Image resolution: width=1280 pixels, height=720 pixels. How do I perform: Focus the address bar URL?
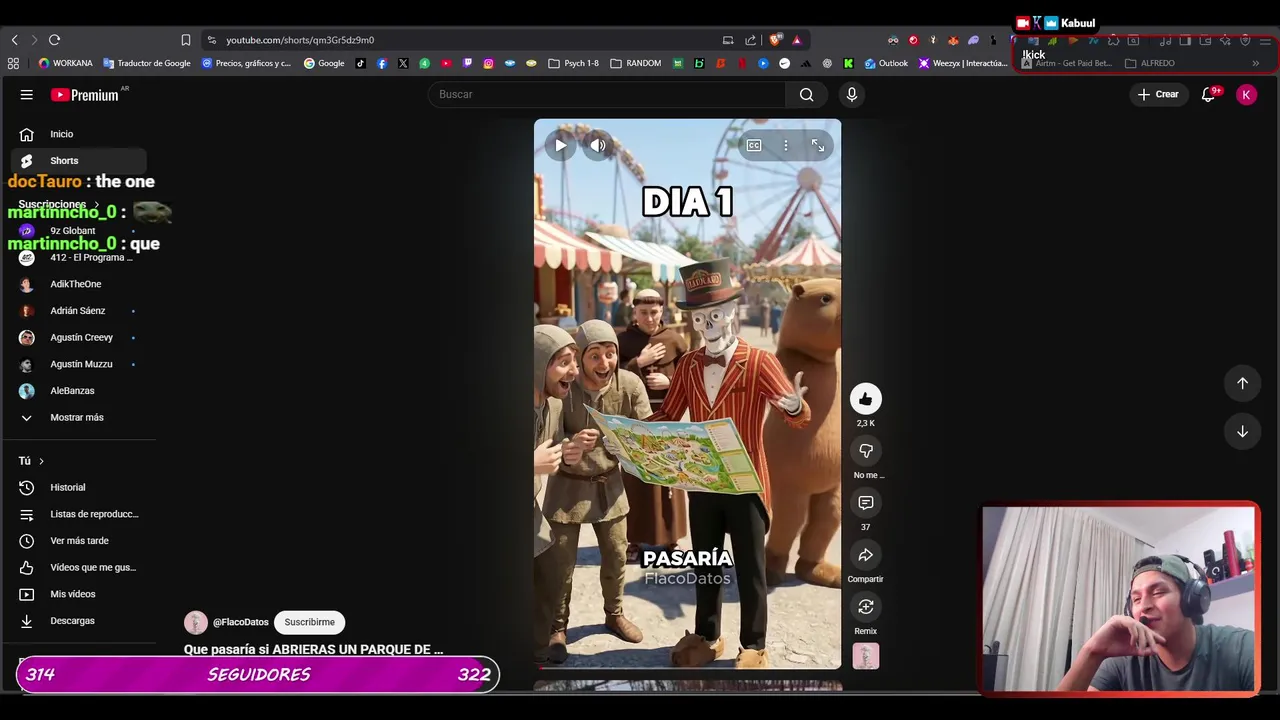pyautogui.click(x=300, y=40)
